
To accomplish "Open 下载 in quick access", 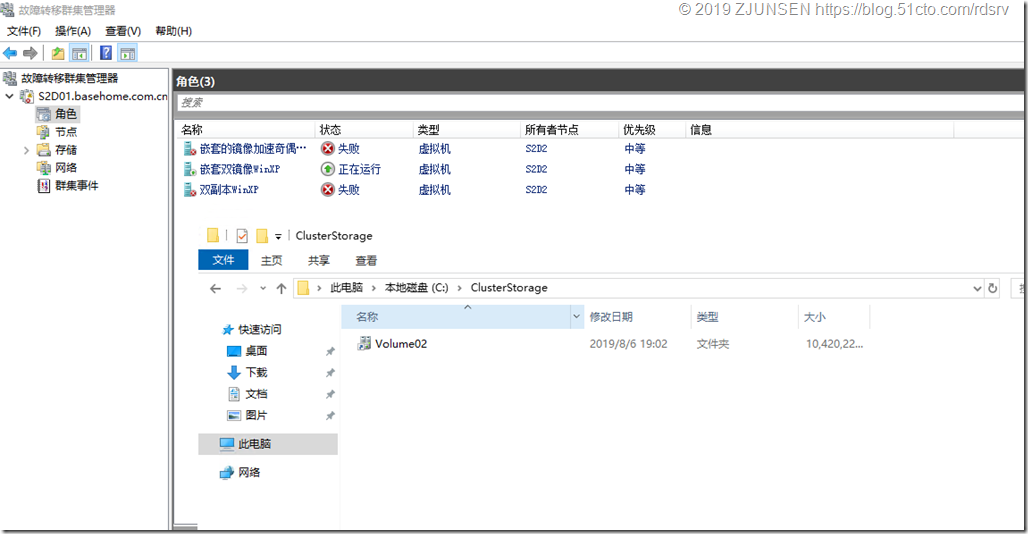I will point(256,372).
